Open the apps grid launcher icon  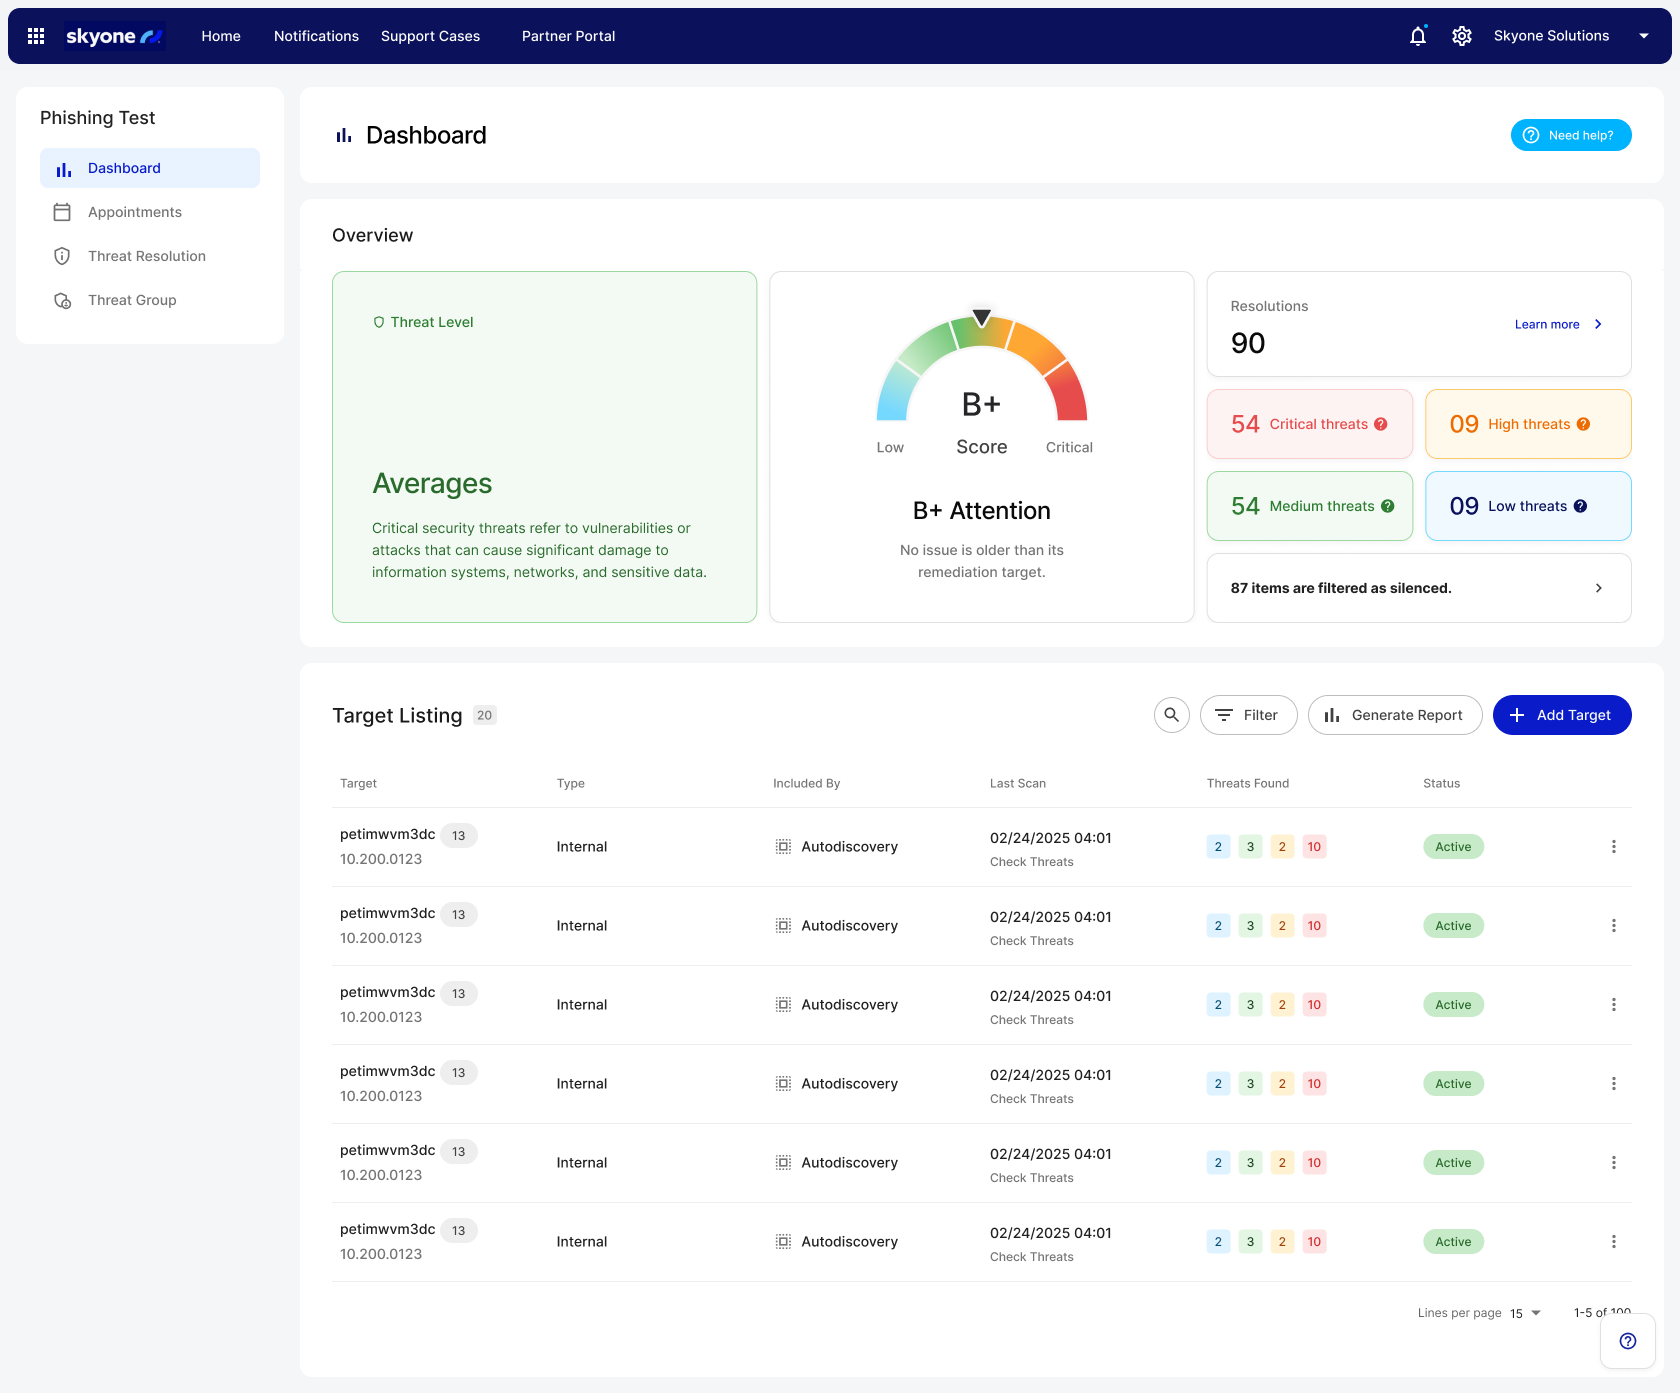[36, 36]
